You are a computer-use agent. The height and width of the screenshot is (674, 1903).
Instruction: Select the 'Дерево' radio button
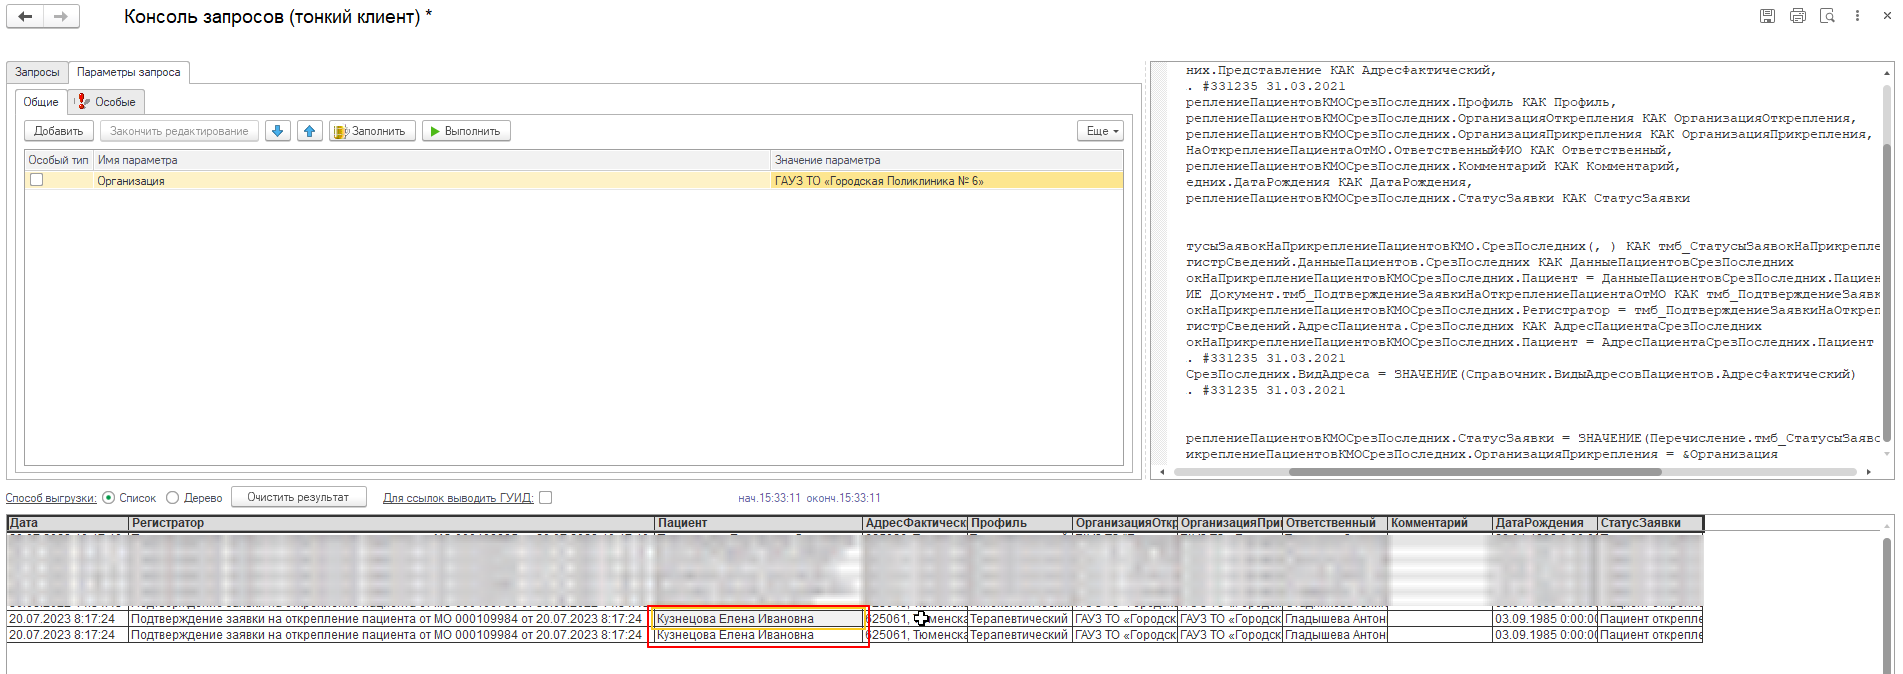tap(173, 498)
